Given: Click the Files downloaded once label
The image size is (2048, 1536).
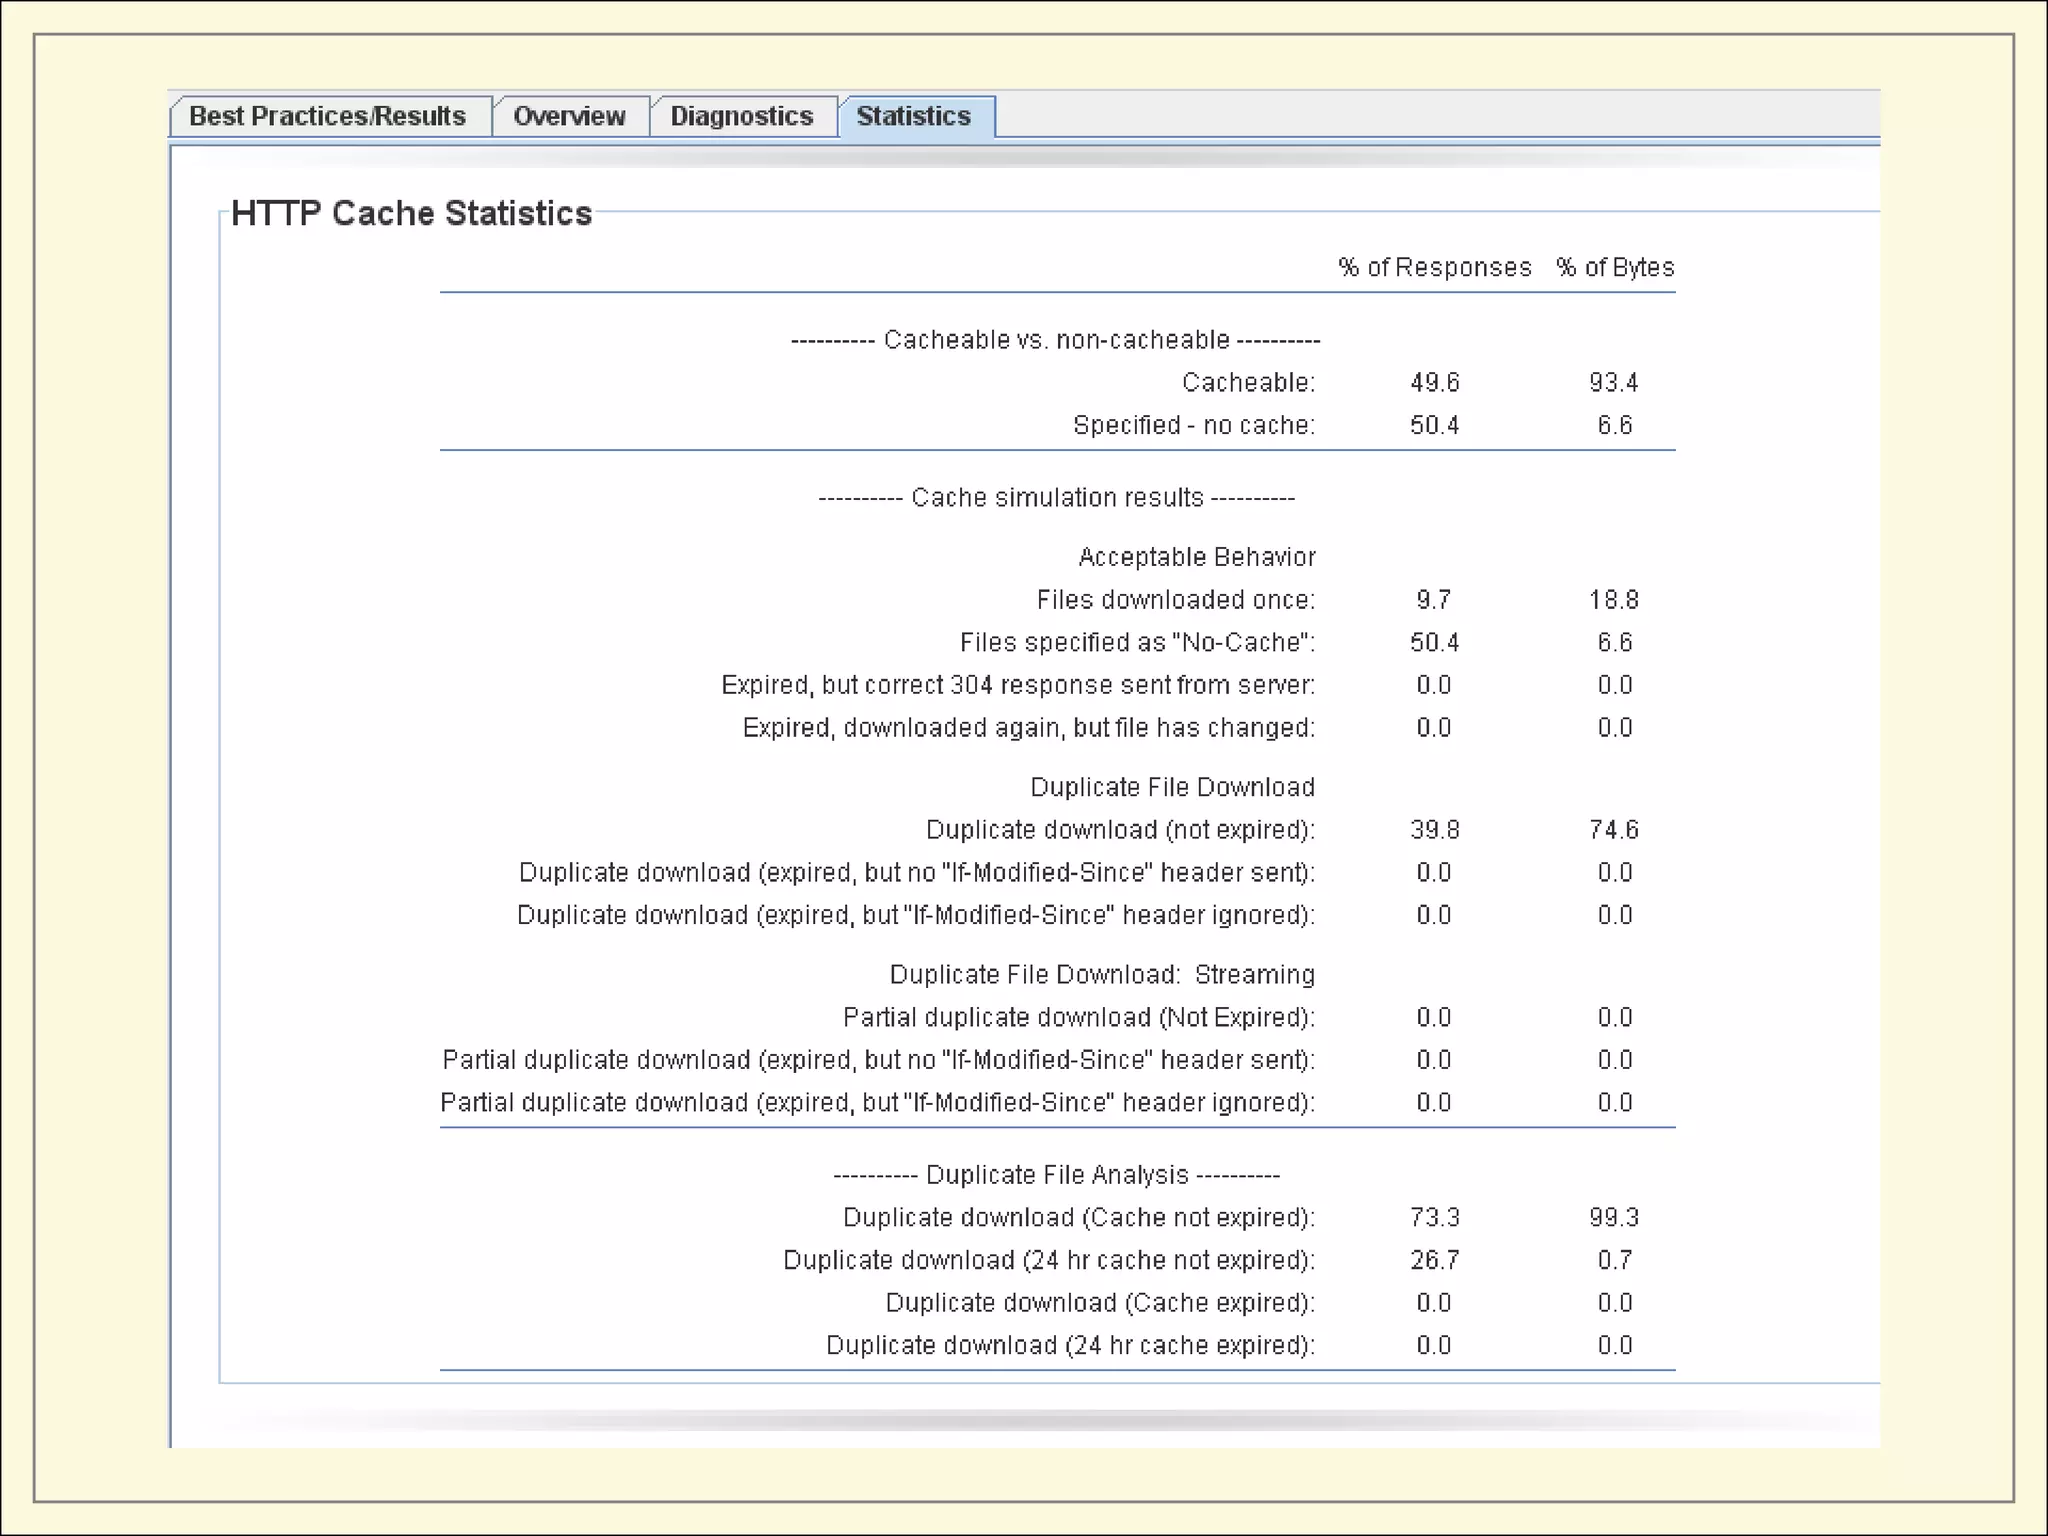Looking at the screenshot, I should 1175,600.
